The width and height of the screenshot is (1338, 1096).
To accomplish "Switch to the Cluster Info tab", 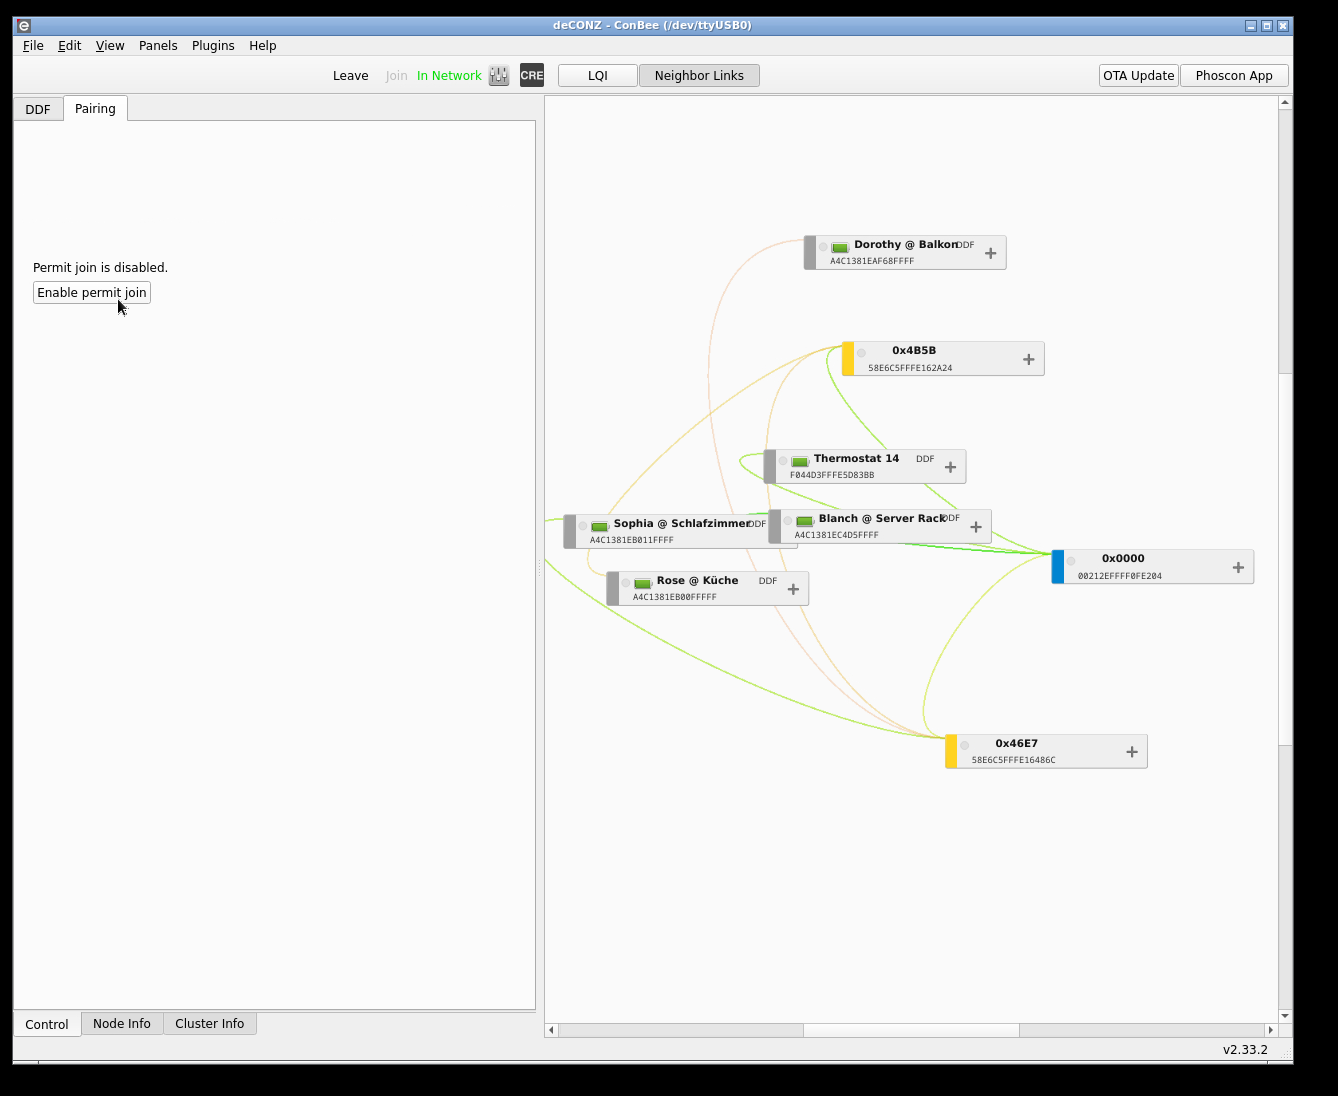I will click(210, 1024).
